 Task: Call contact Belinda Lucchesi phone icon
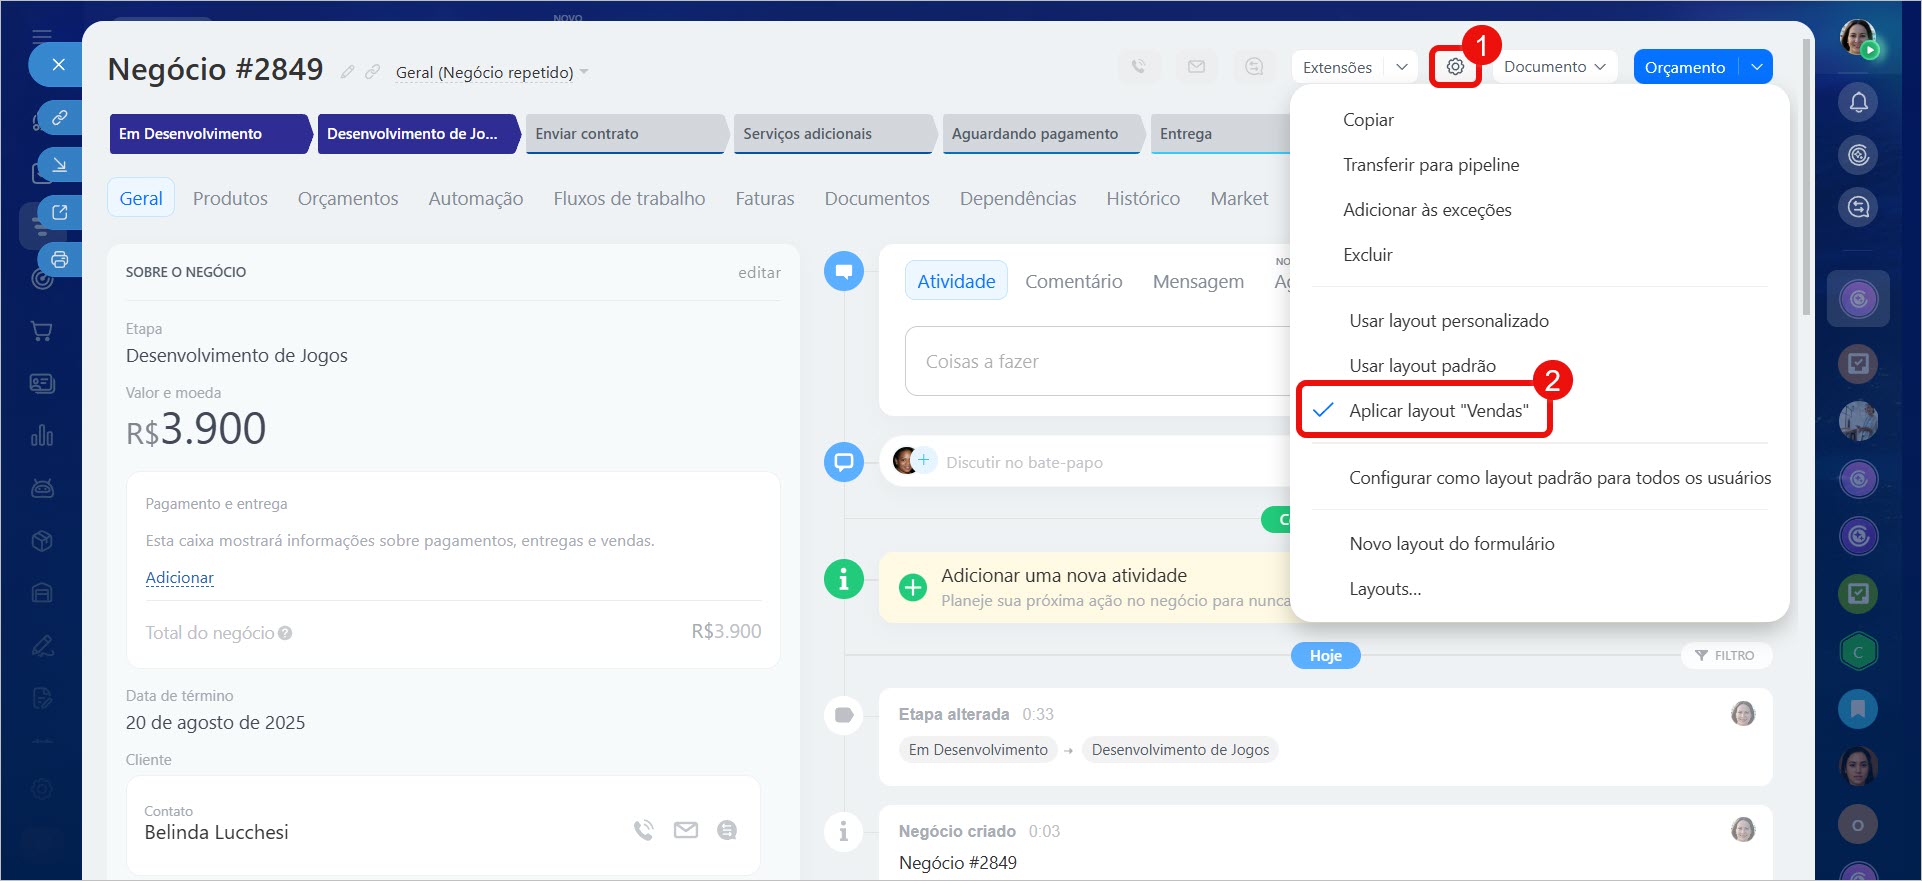(643, 830)
